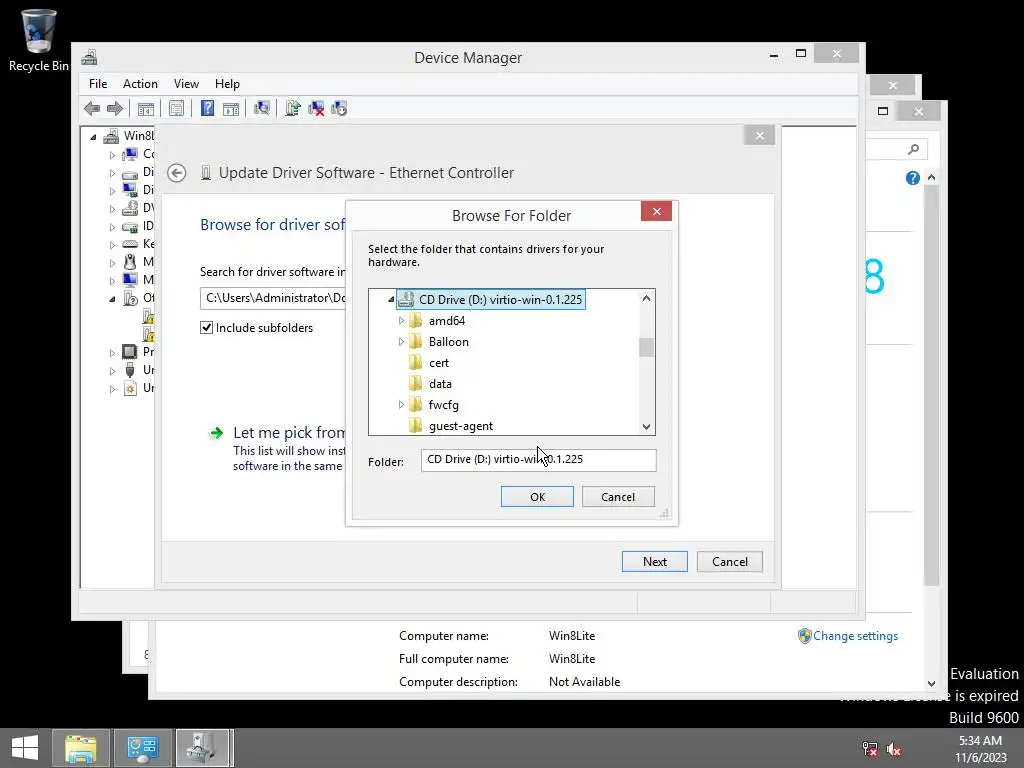1024x768 pixels.
Task: Select CD Drive (D:) virtio-win-0.1.225 node
Action: point(491,300)
